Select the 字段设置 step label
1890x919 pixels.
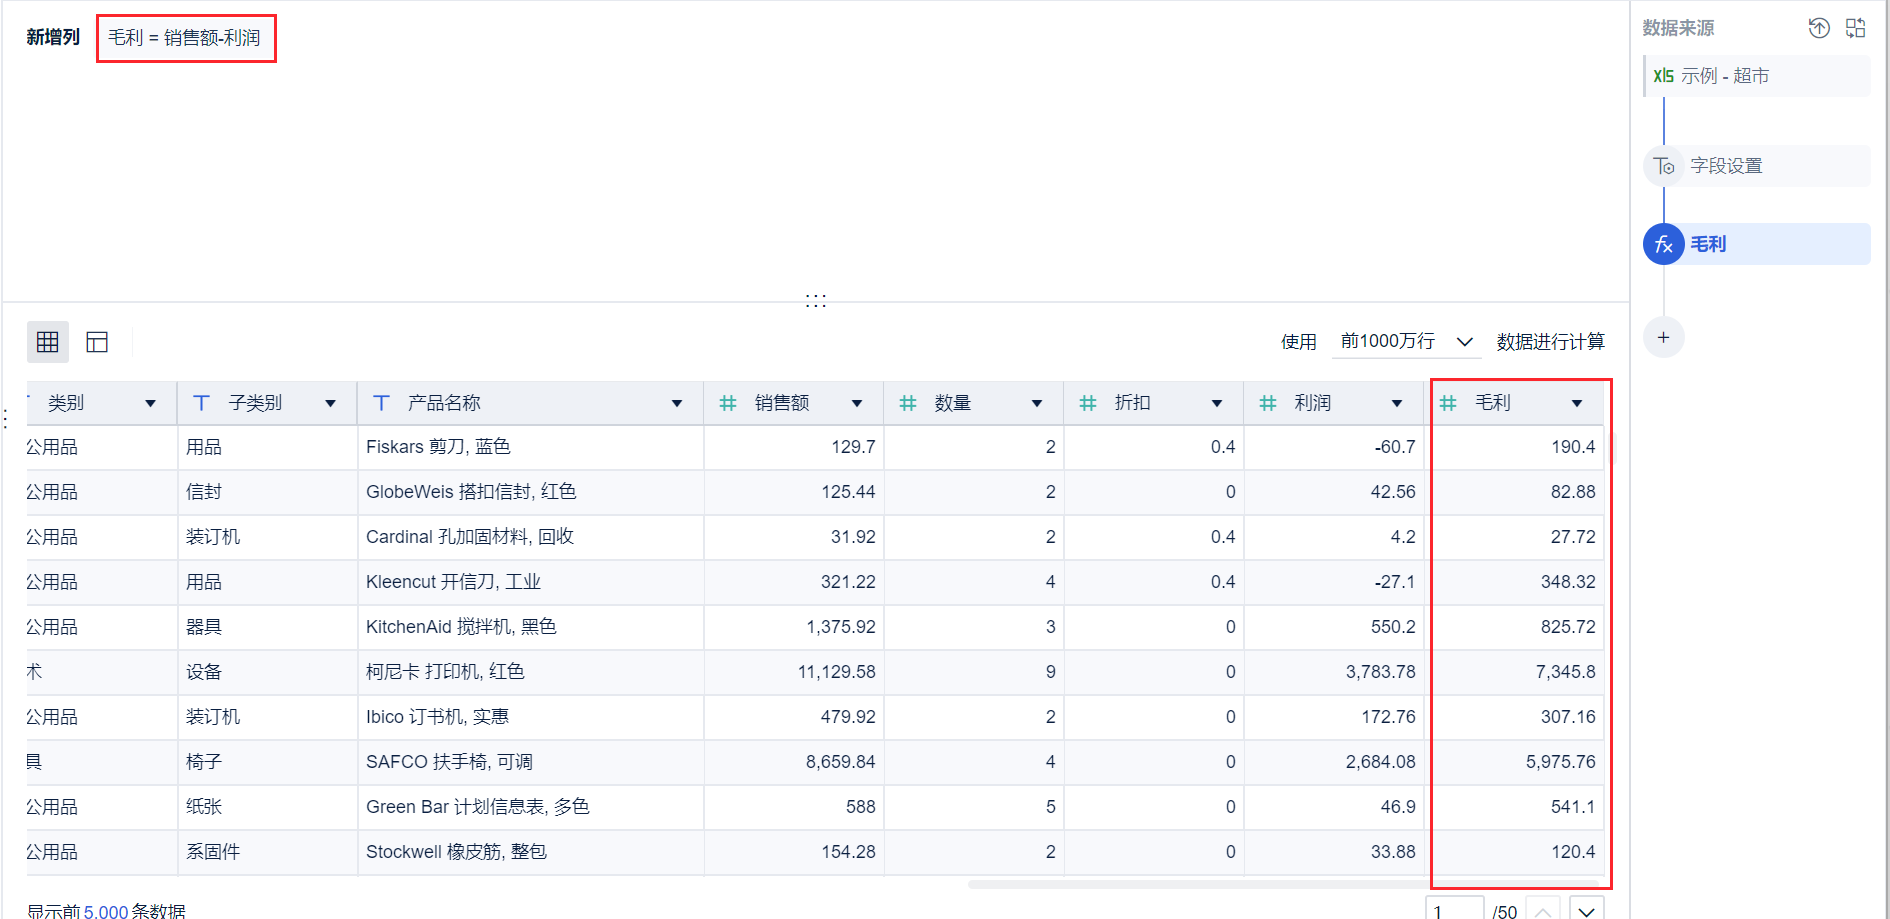(1726, 166)
